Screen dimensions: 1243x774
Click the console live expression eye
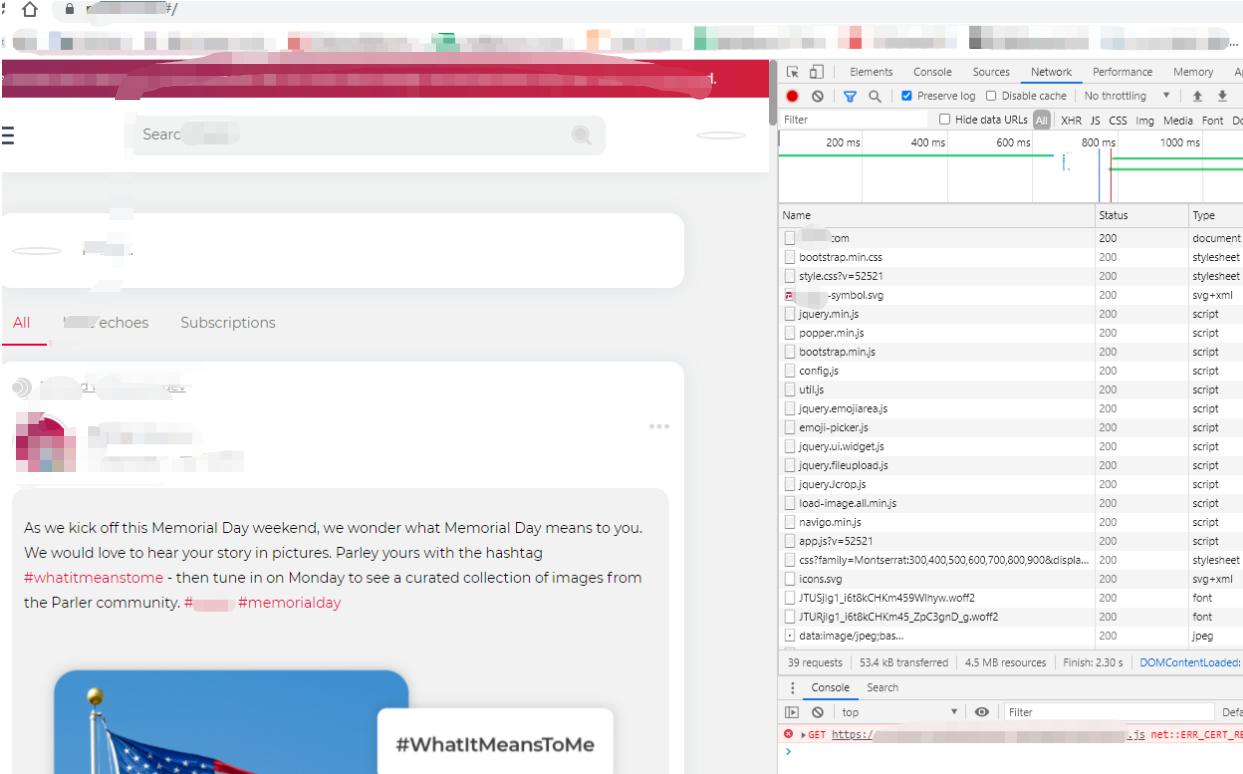pyautogui.click(x=982, y=712)
